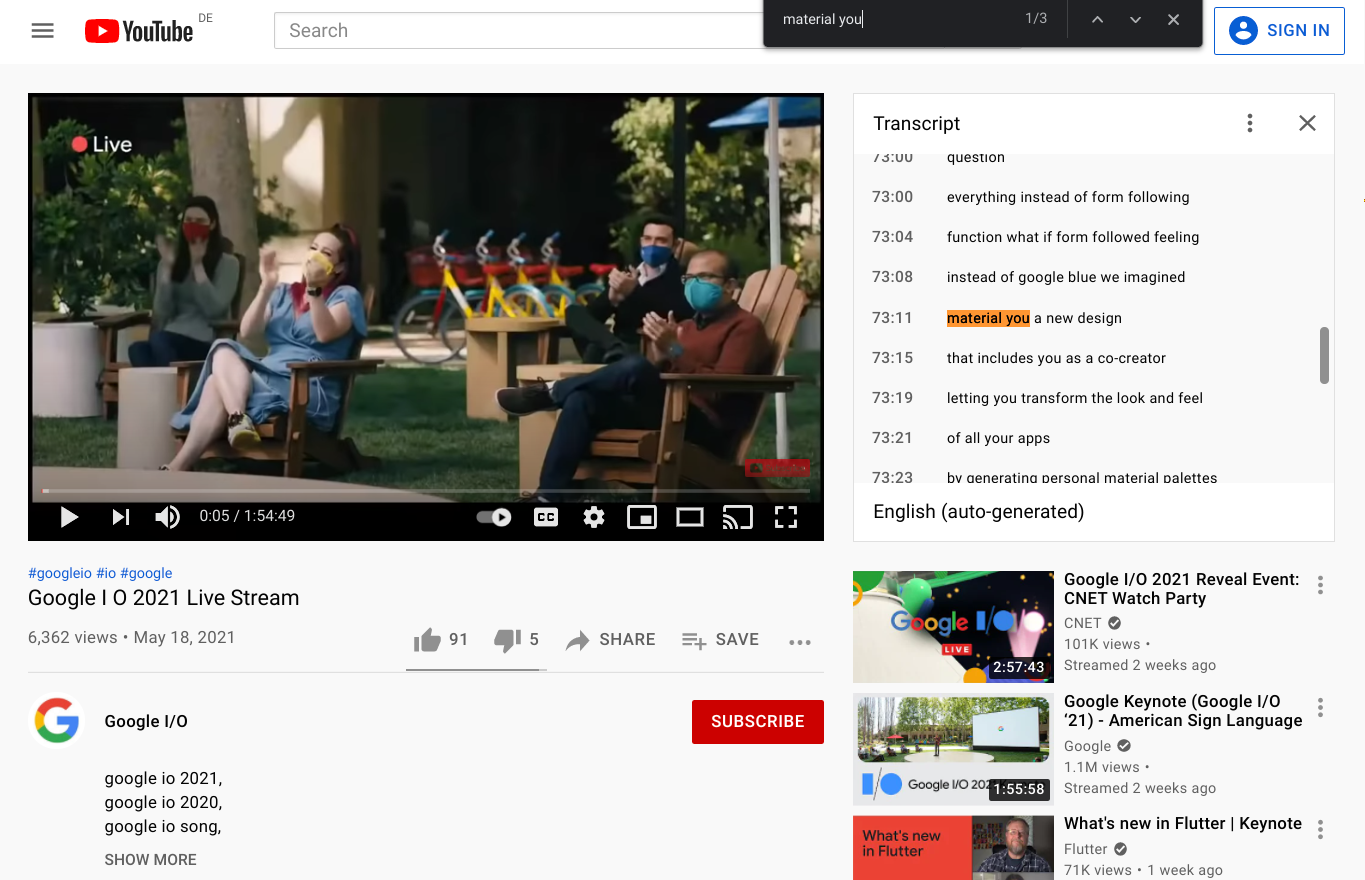The image size is (1365, 880).
Task: Play the video
Action: click(x=69, y=517)
